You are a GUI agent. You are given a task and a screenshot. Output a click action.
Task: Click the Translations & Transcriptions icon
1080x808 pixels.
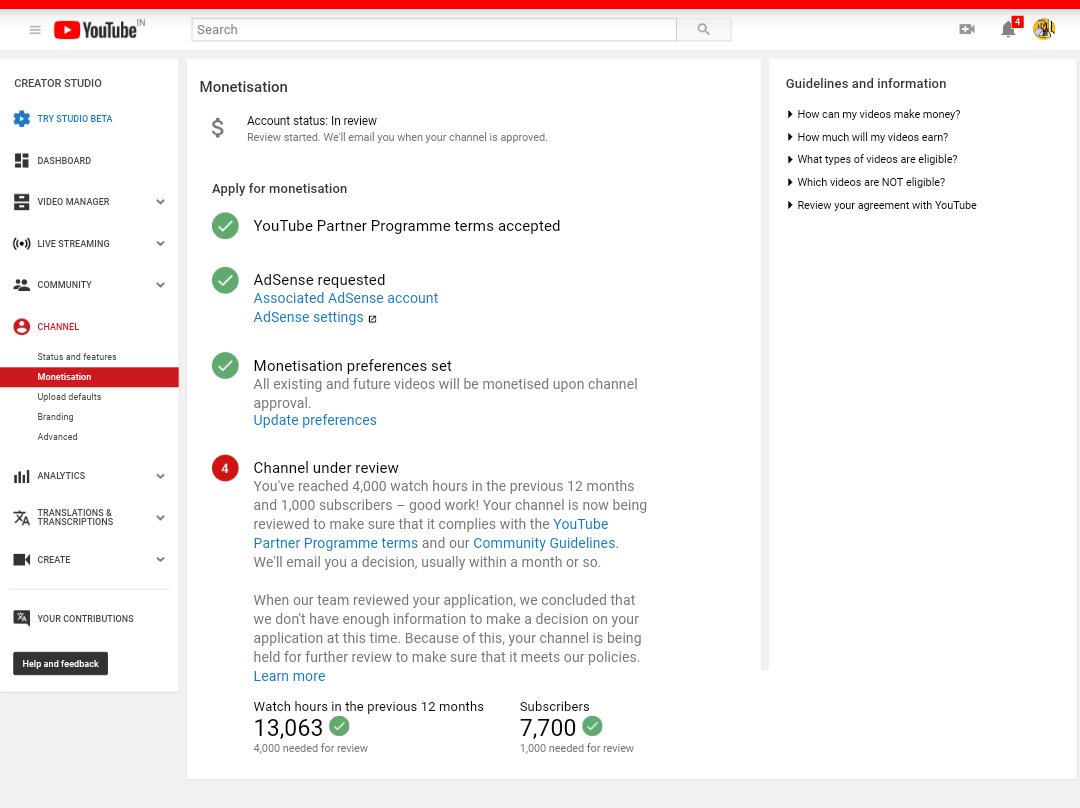(22, 517)
